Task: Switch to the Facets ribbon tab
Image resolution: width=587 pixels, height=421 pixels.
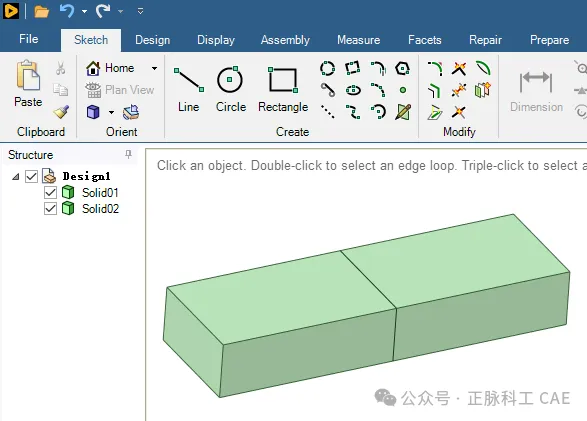Action: [x=425, y=40]
